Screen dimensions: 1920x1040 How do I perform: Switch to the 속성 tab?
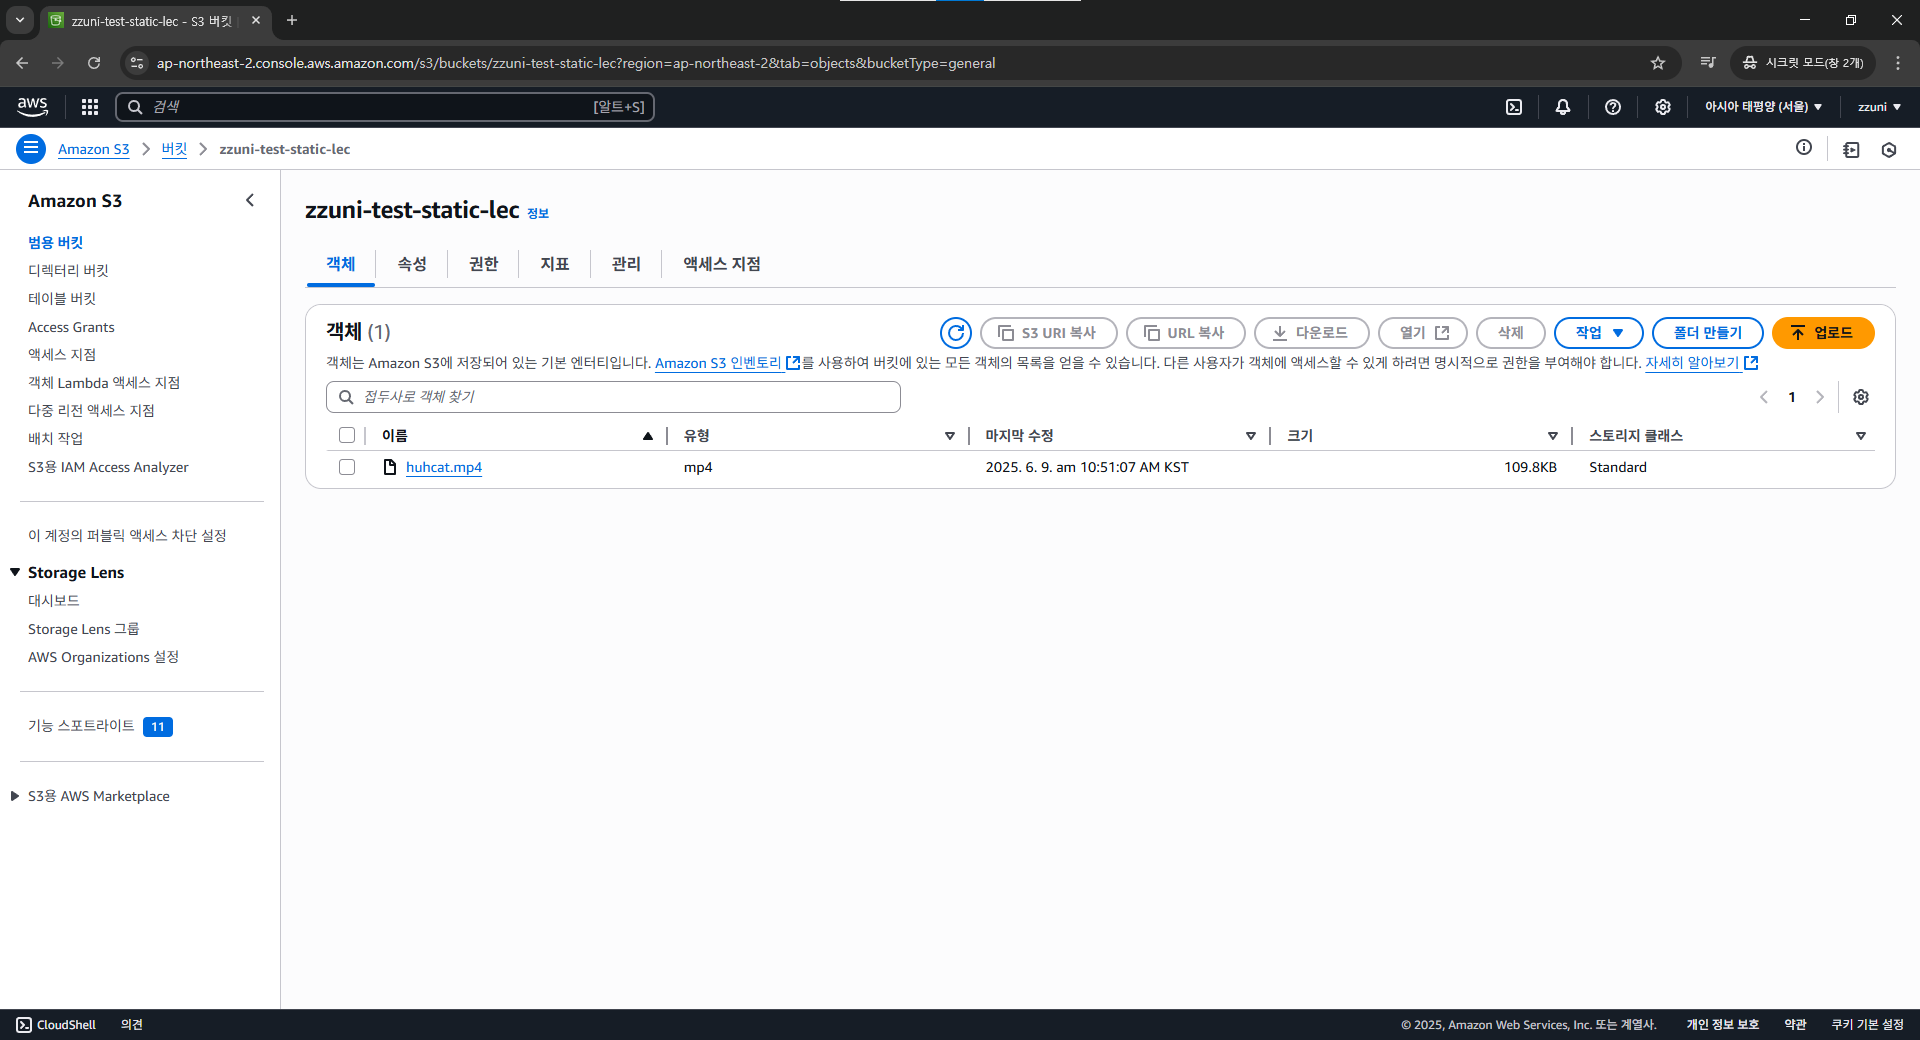(412, 264)
